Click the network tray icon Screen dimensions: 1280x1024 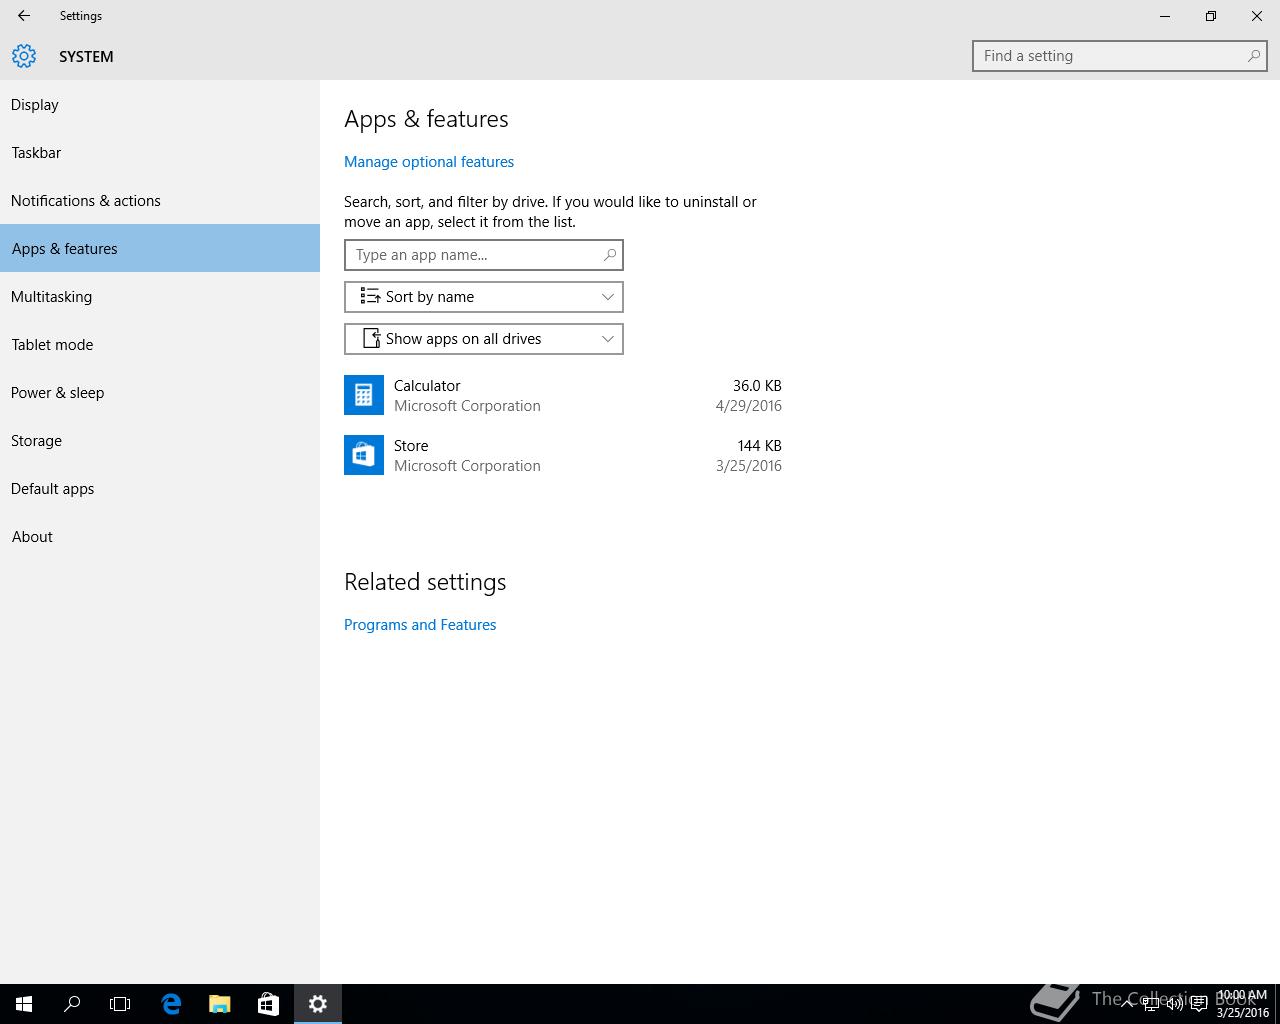click(x=1151, y=1004)
